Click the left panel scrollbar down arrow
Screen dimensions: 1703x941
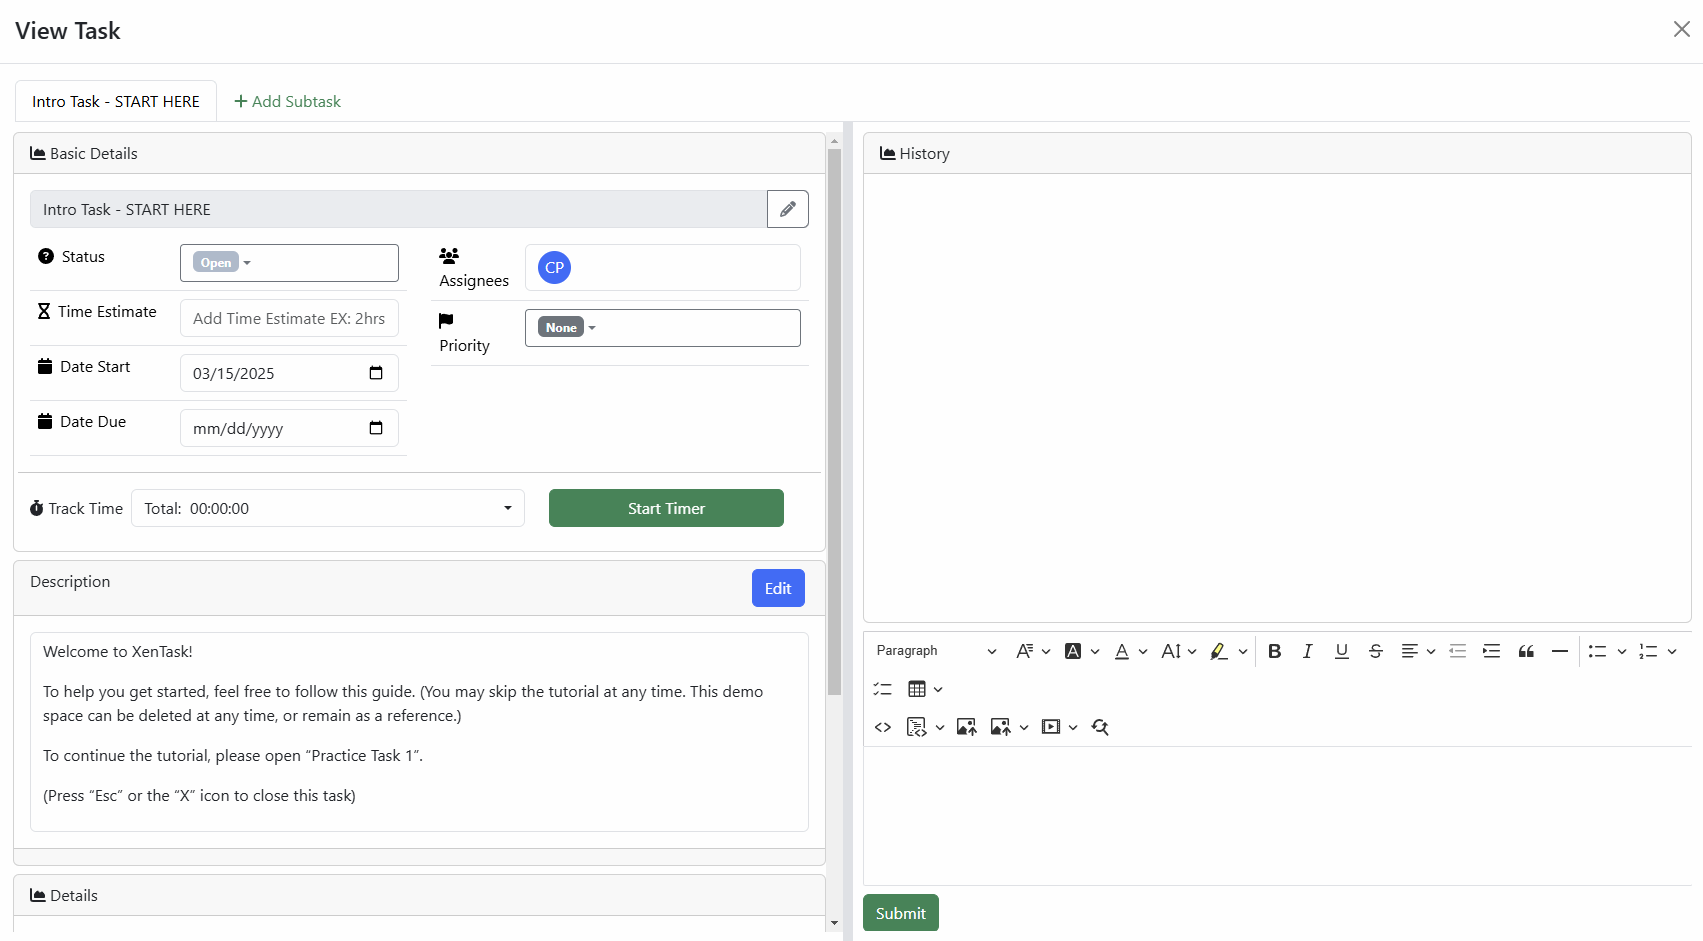(x=834, y=923)
